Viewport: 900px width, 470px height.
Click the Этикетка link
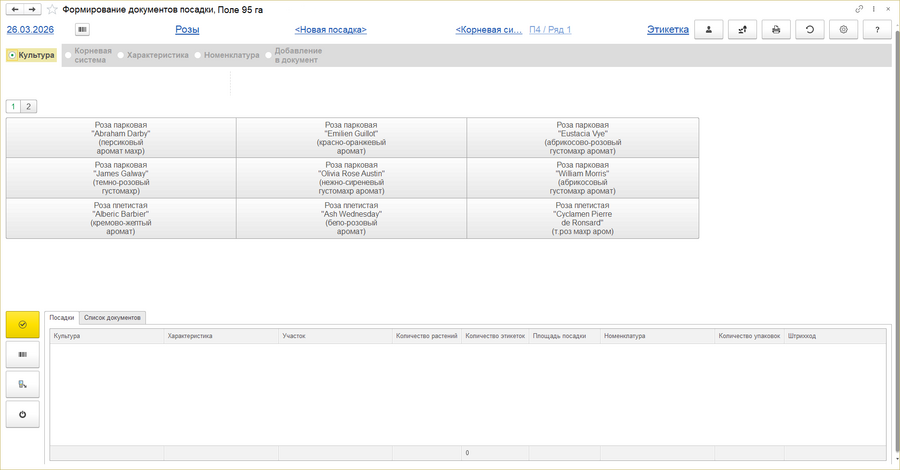coord(668,30)
